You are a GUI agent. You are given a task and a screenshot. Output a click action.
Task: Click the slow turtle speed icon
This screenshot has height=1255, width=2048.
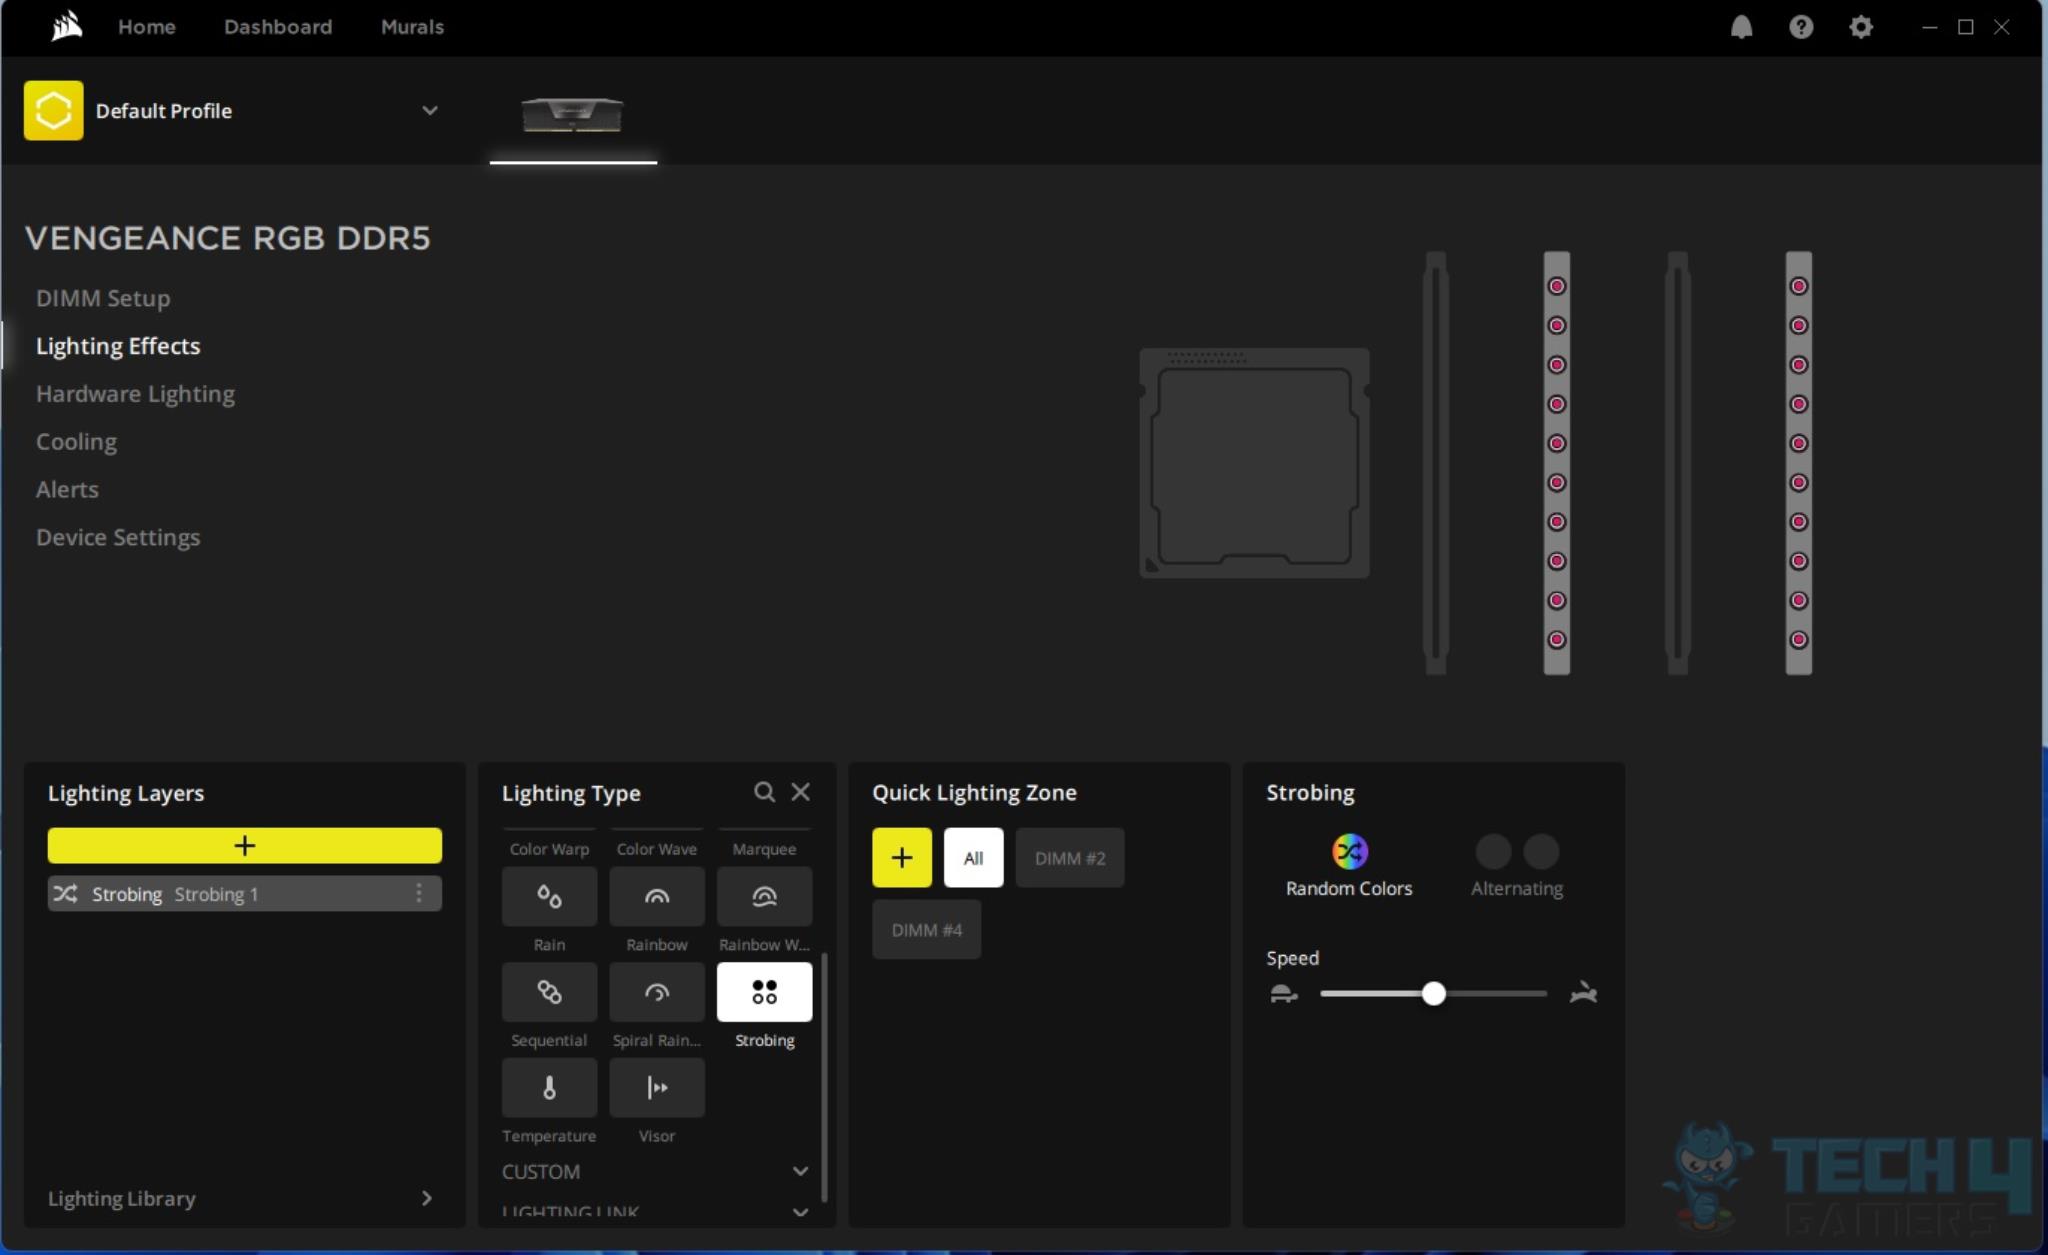[x=1283, y=994]
